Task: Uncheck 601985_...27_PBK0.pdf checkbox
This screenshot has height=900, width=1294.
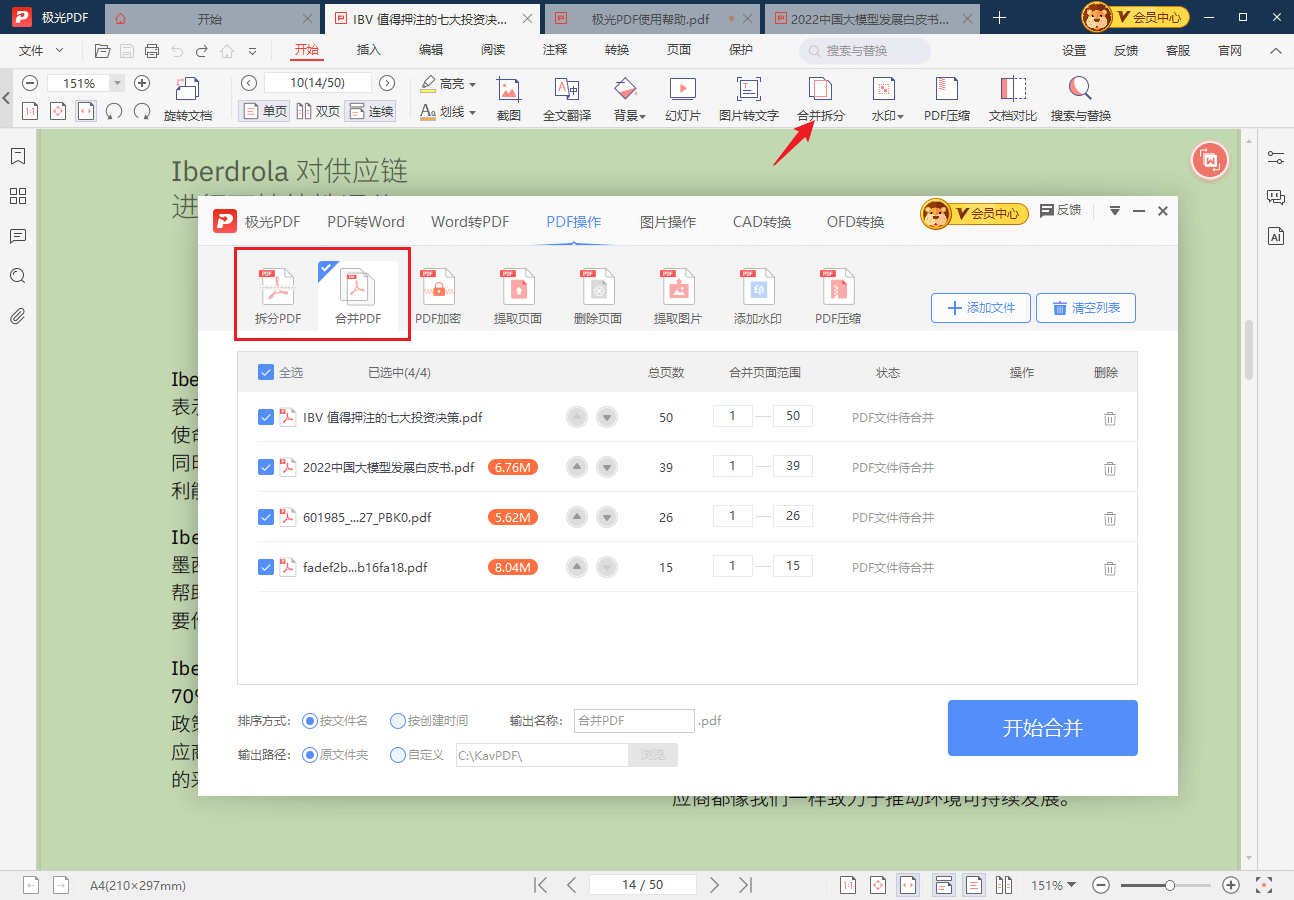Action: click(x=266, y=517)
